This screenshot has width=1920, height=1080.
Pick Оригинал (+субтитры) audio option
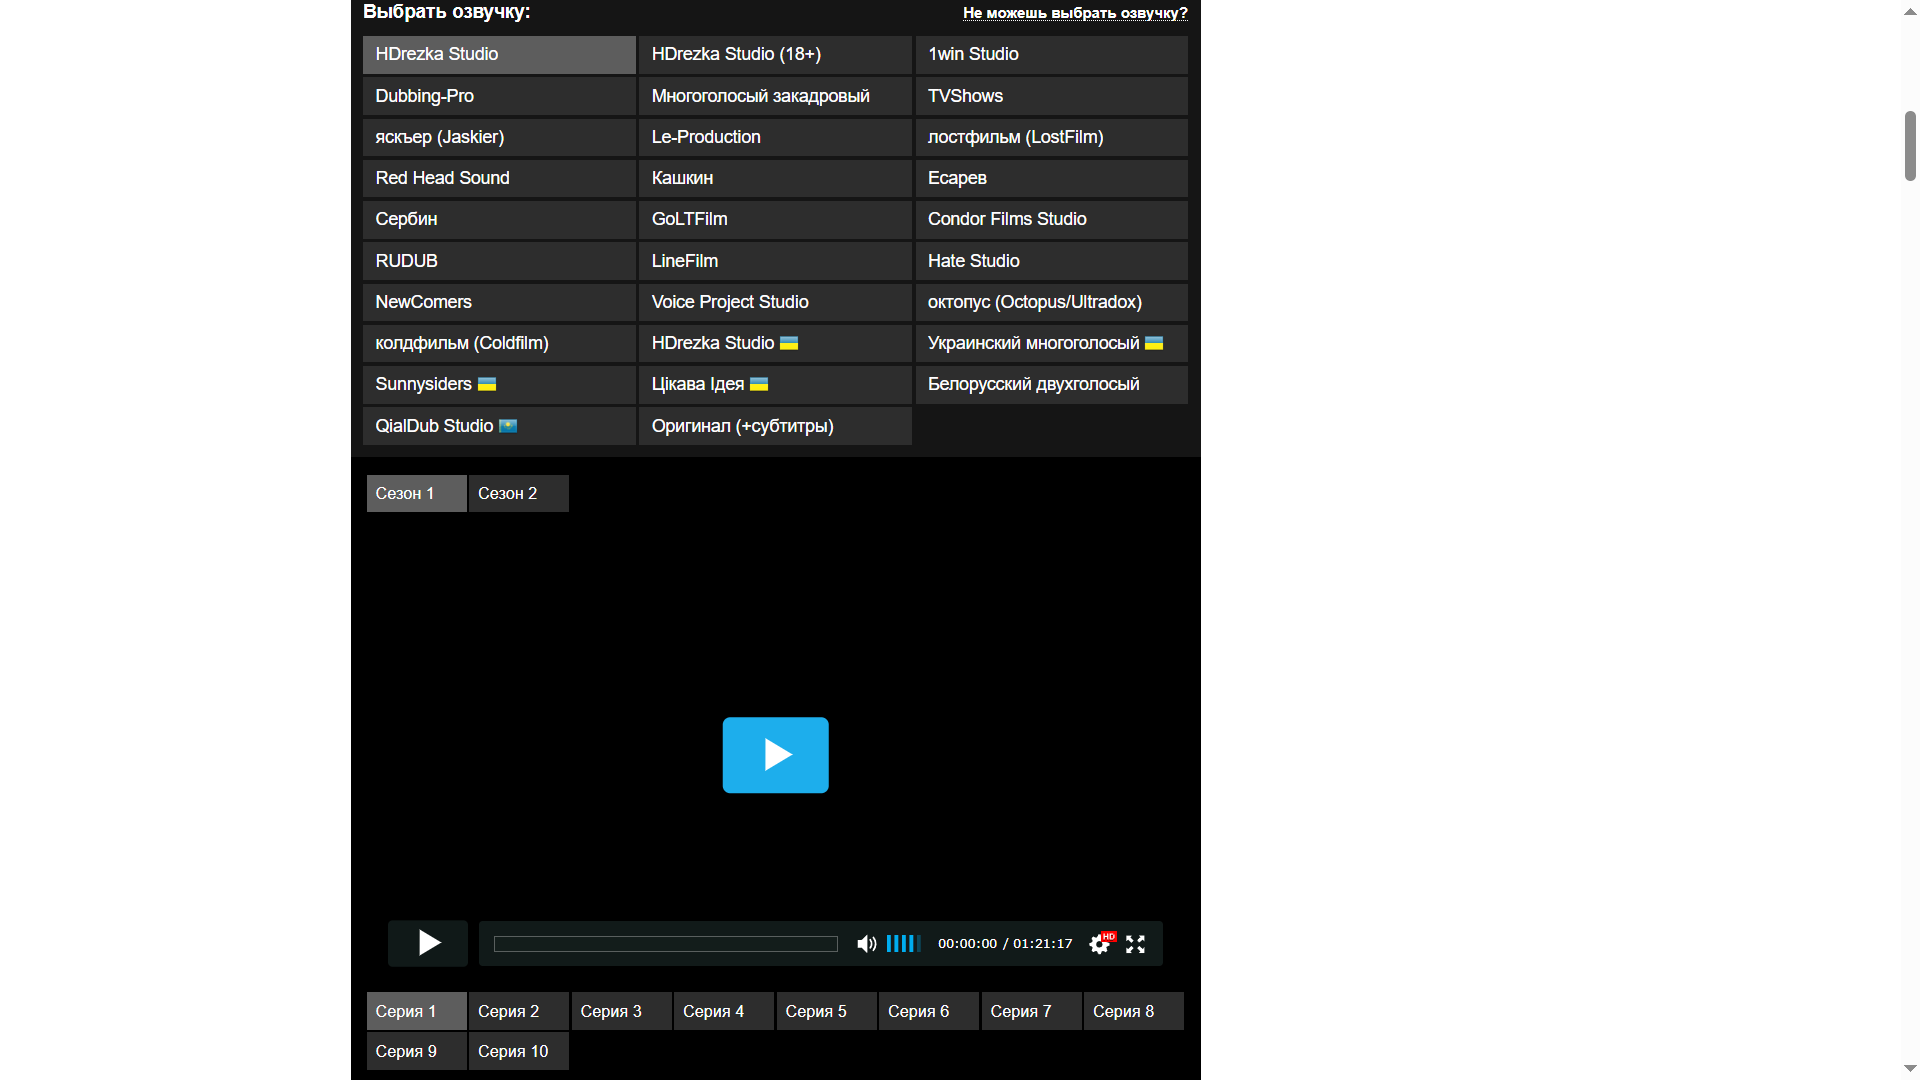pos(775,426)
